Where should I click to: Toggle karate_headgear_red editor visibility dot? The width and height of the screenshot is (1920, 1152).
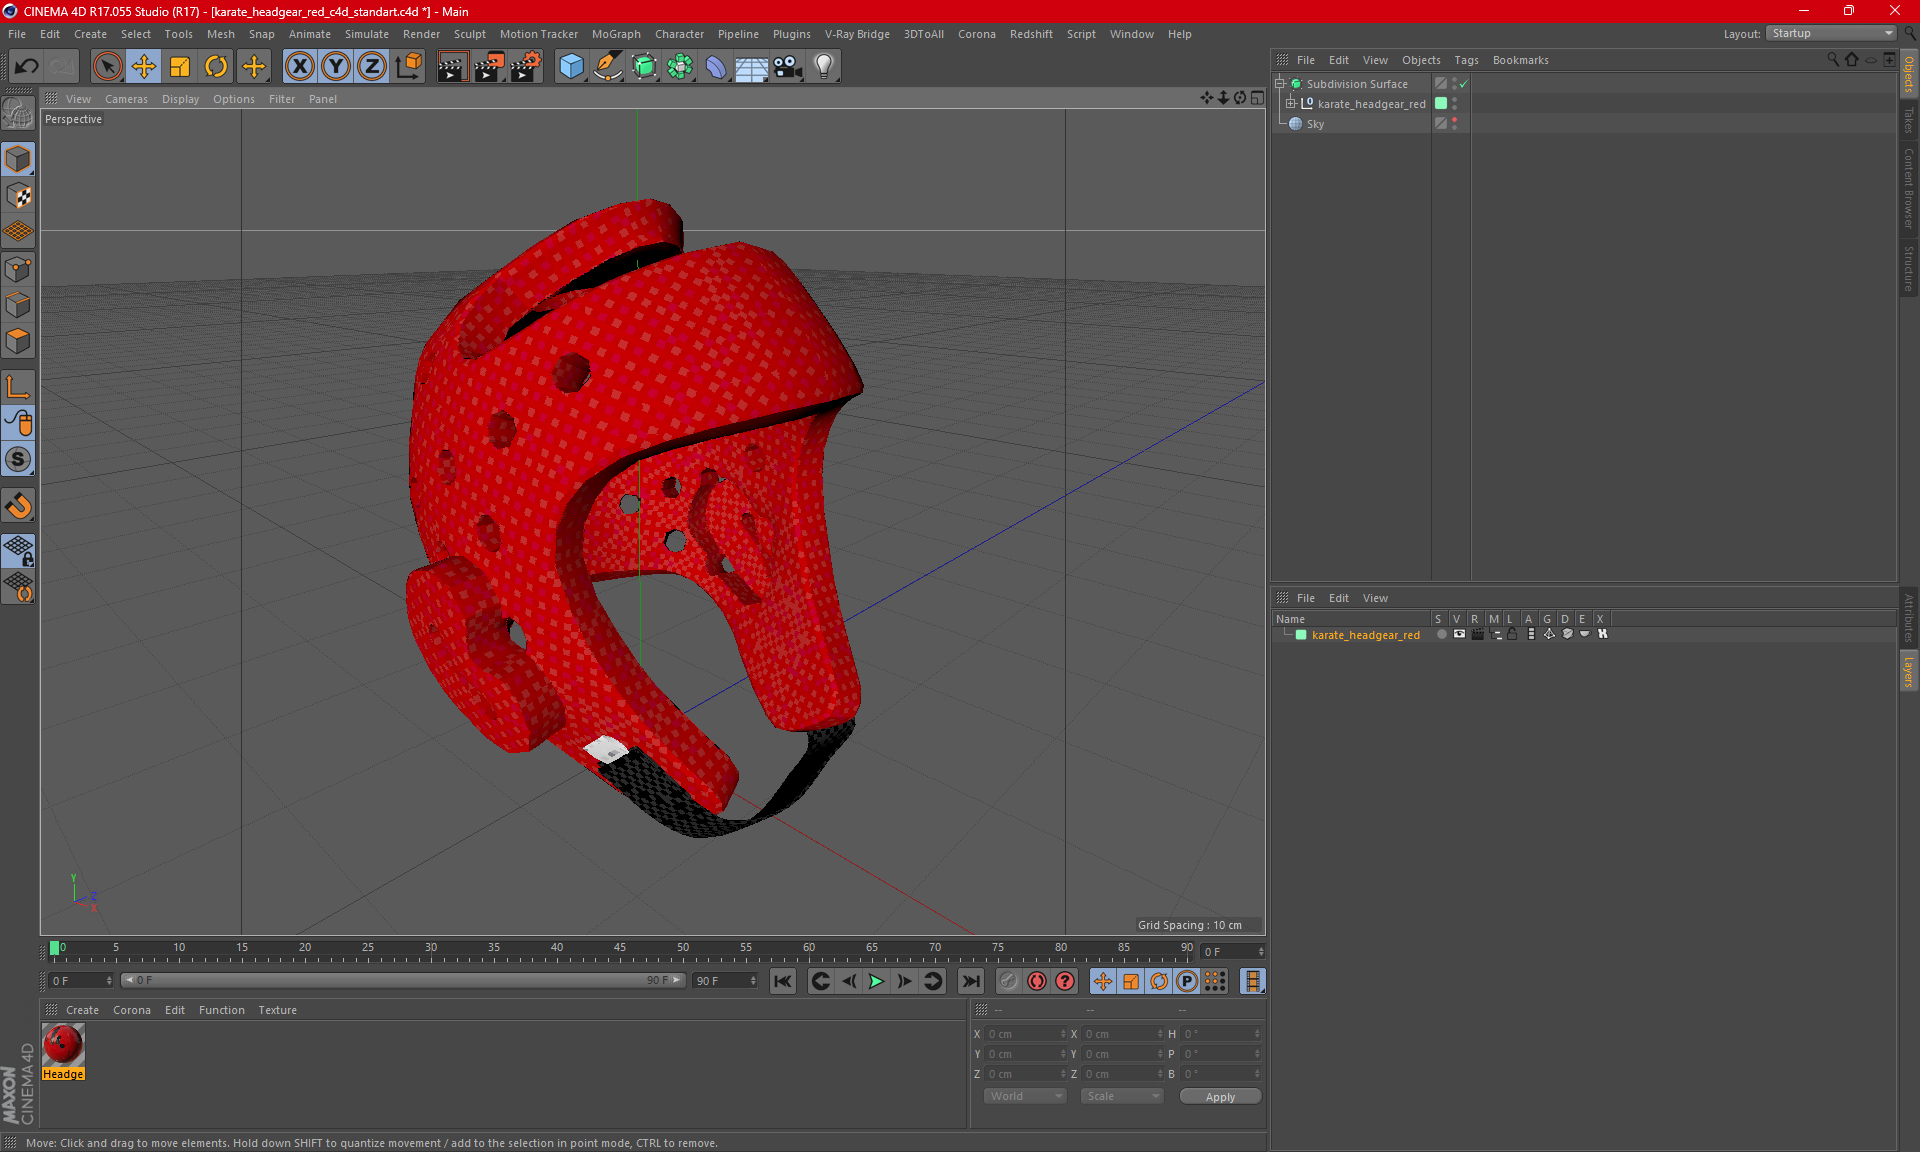pyautogui.click(x=1454, y=100)
